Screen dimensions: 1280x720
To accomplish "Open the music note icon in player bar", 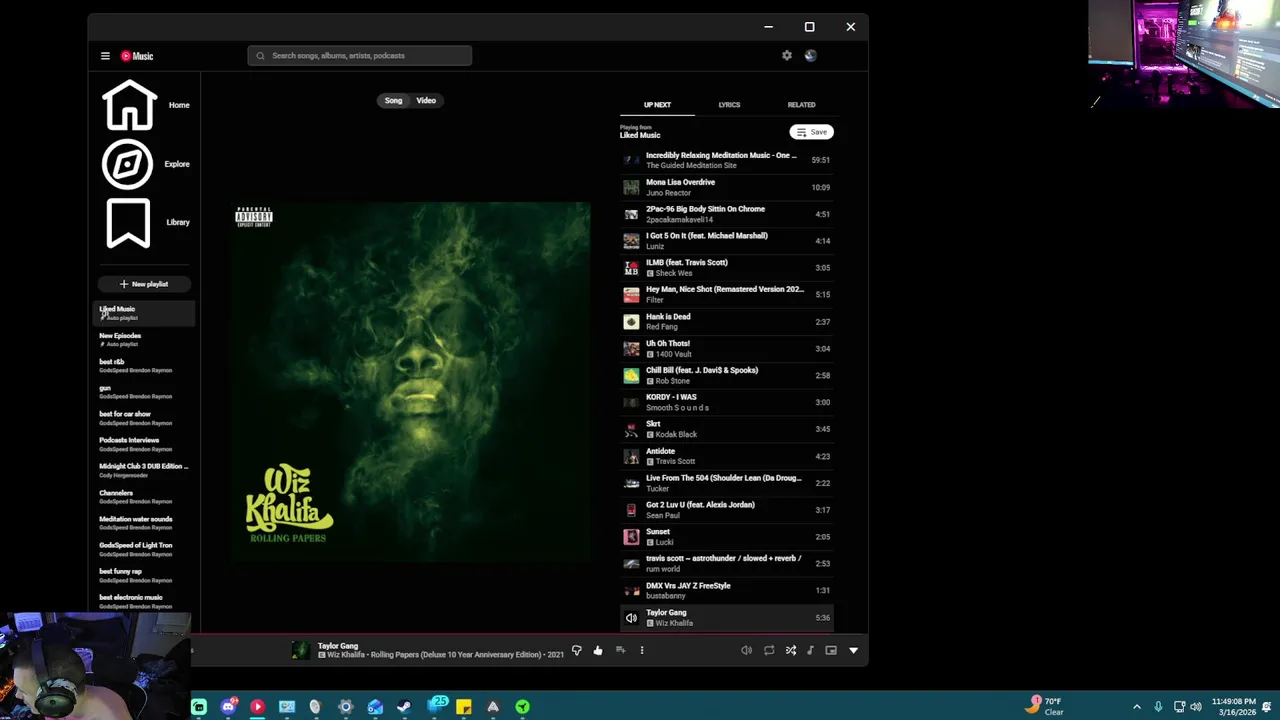I will tap(810, 650).
